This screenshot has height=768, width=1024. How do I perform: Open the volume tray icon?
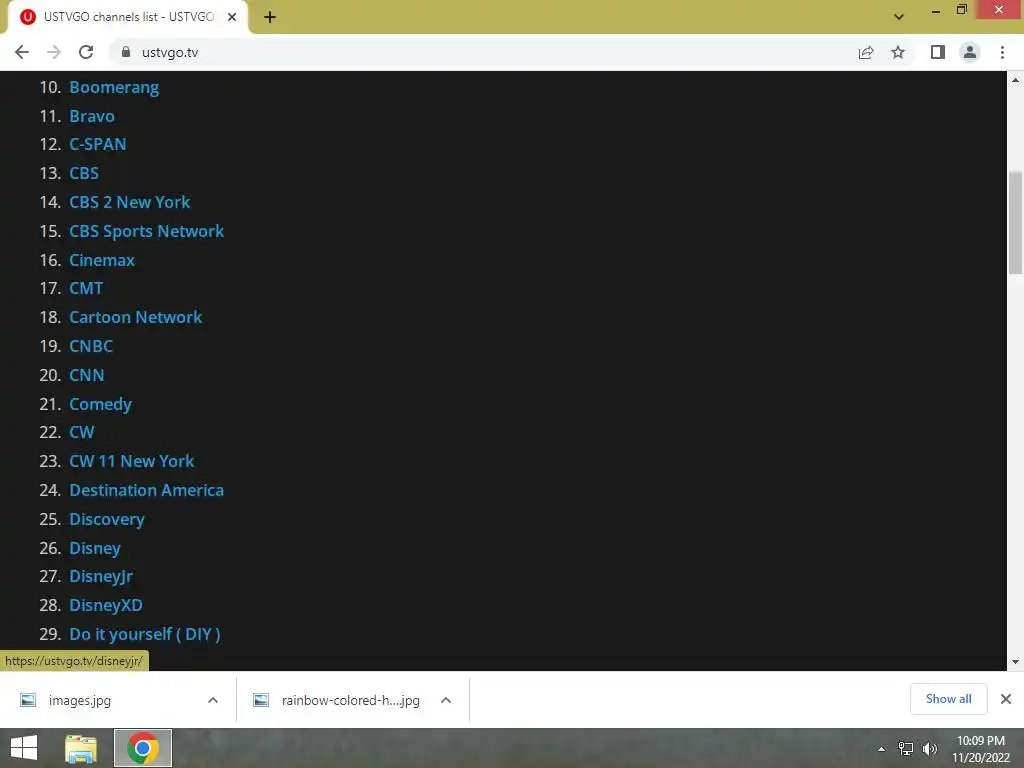point(929,748)
